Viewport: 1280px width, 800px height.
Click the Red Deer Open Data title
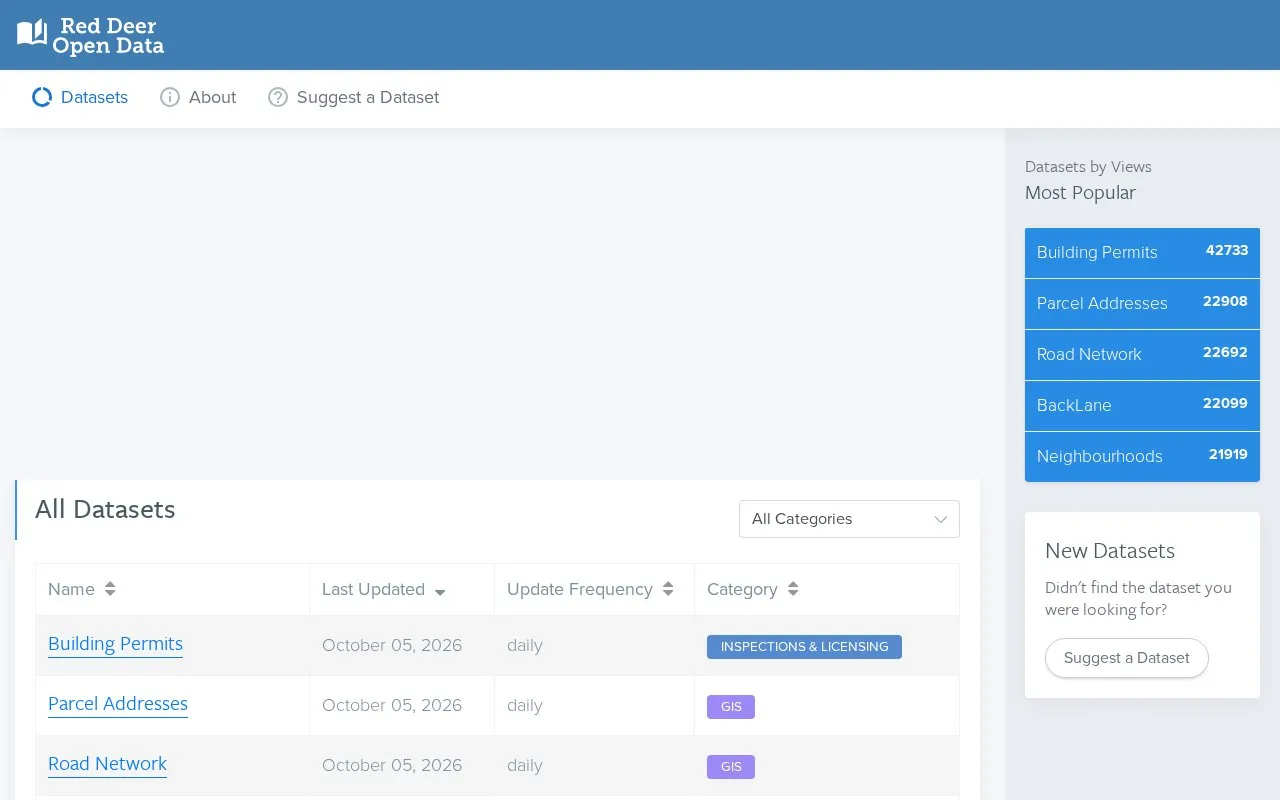point(108,35)
